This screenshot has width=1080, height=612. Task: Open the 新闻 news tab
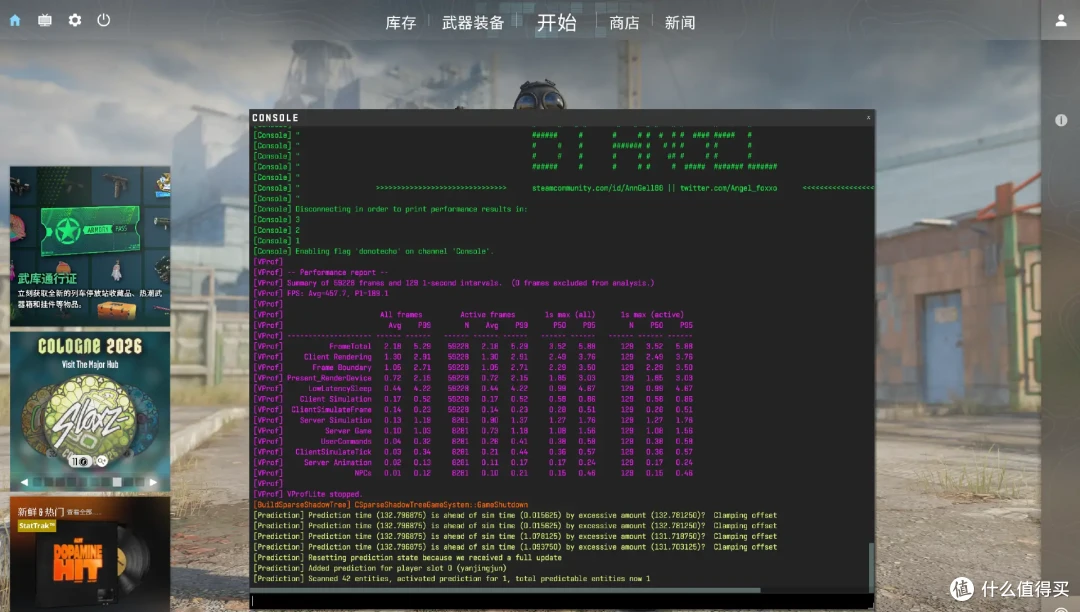click(x=680, y=23)
